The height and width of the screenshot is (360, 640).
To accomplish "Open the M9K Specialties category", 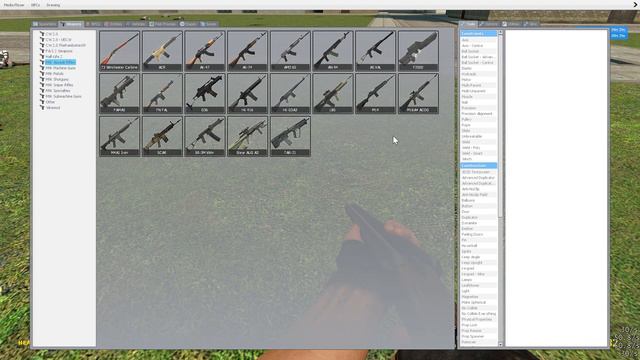I will (58, 91).
